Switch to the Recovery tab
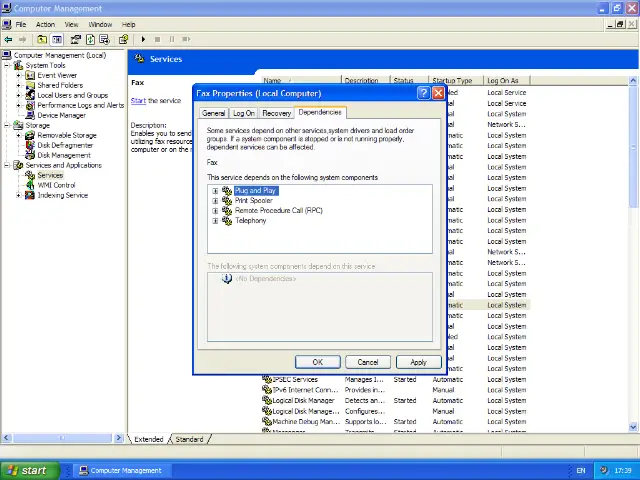 coord(276,113)
